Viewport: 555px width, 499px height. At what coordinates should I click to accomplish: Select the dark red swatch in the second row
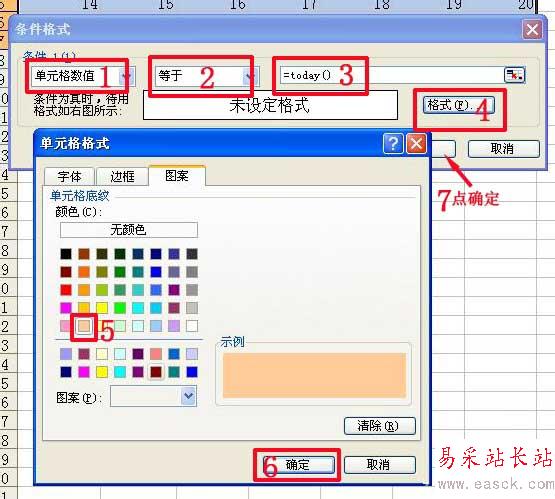click(x=66, y=272)
